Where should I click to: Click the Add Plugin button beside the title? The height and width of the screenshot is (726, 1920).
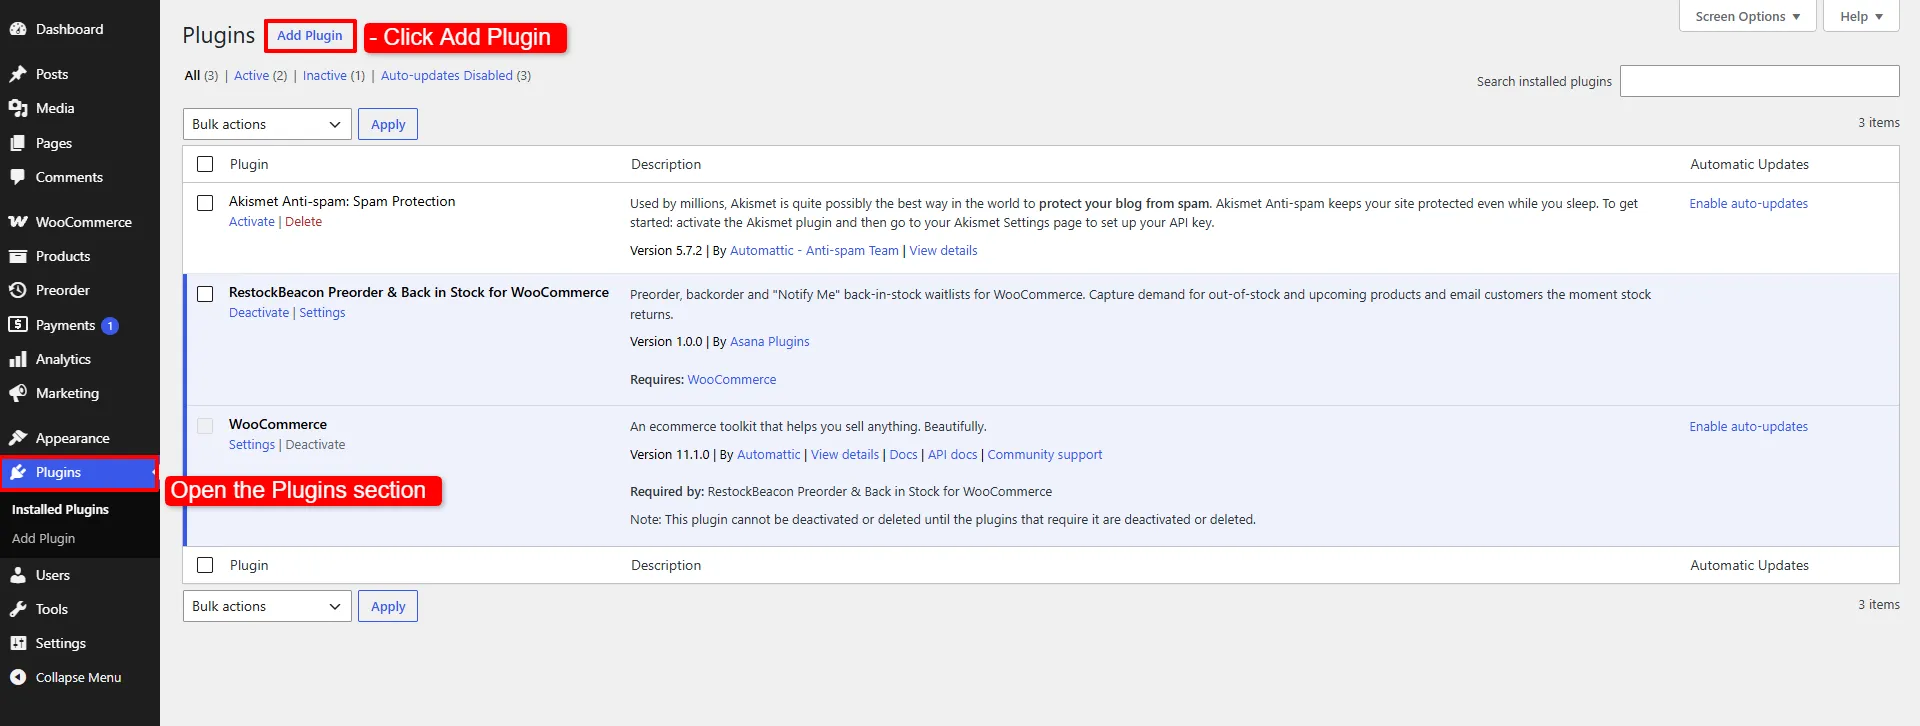(x=310, y=36)
